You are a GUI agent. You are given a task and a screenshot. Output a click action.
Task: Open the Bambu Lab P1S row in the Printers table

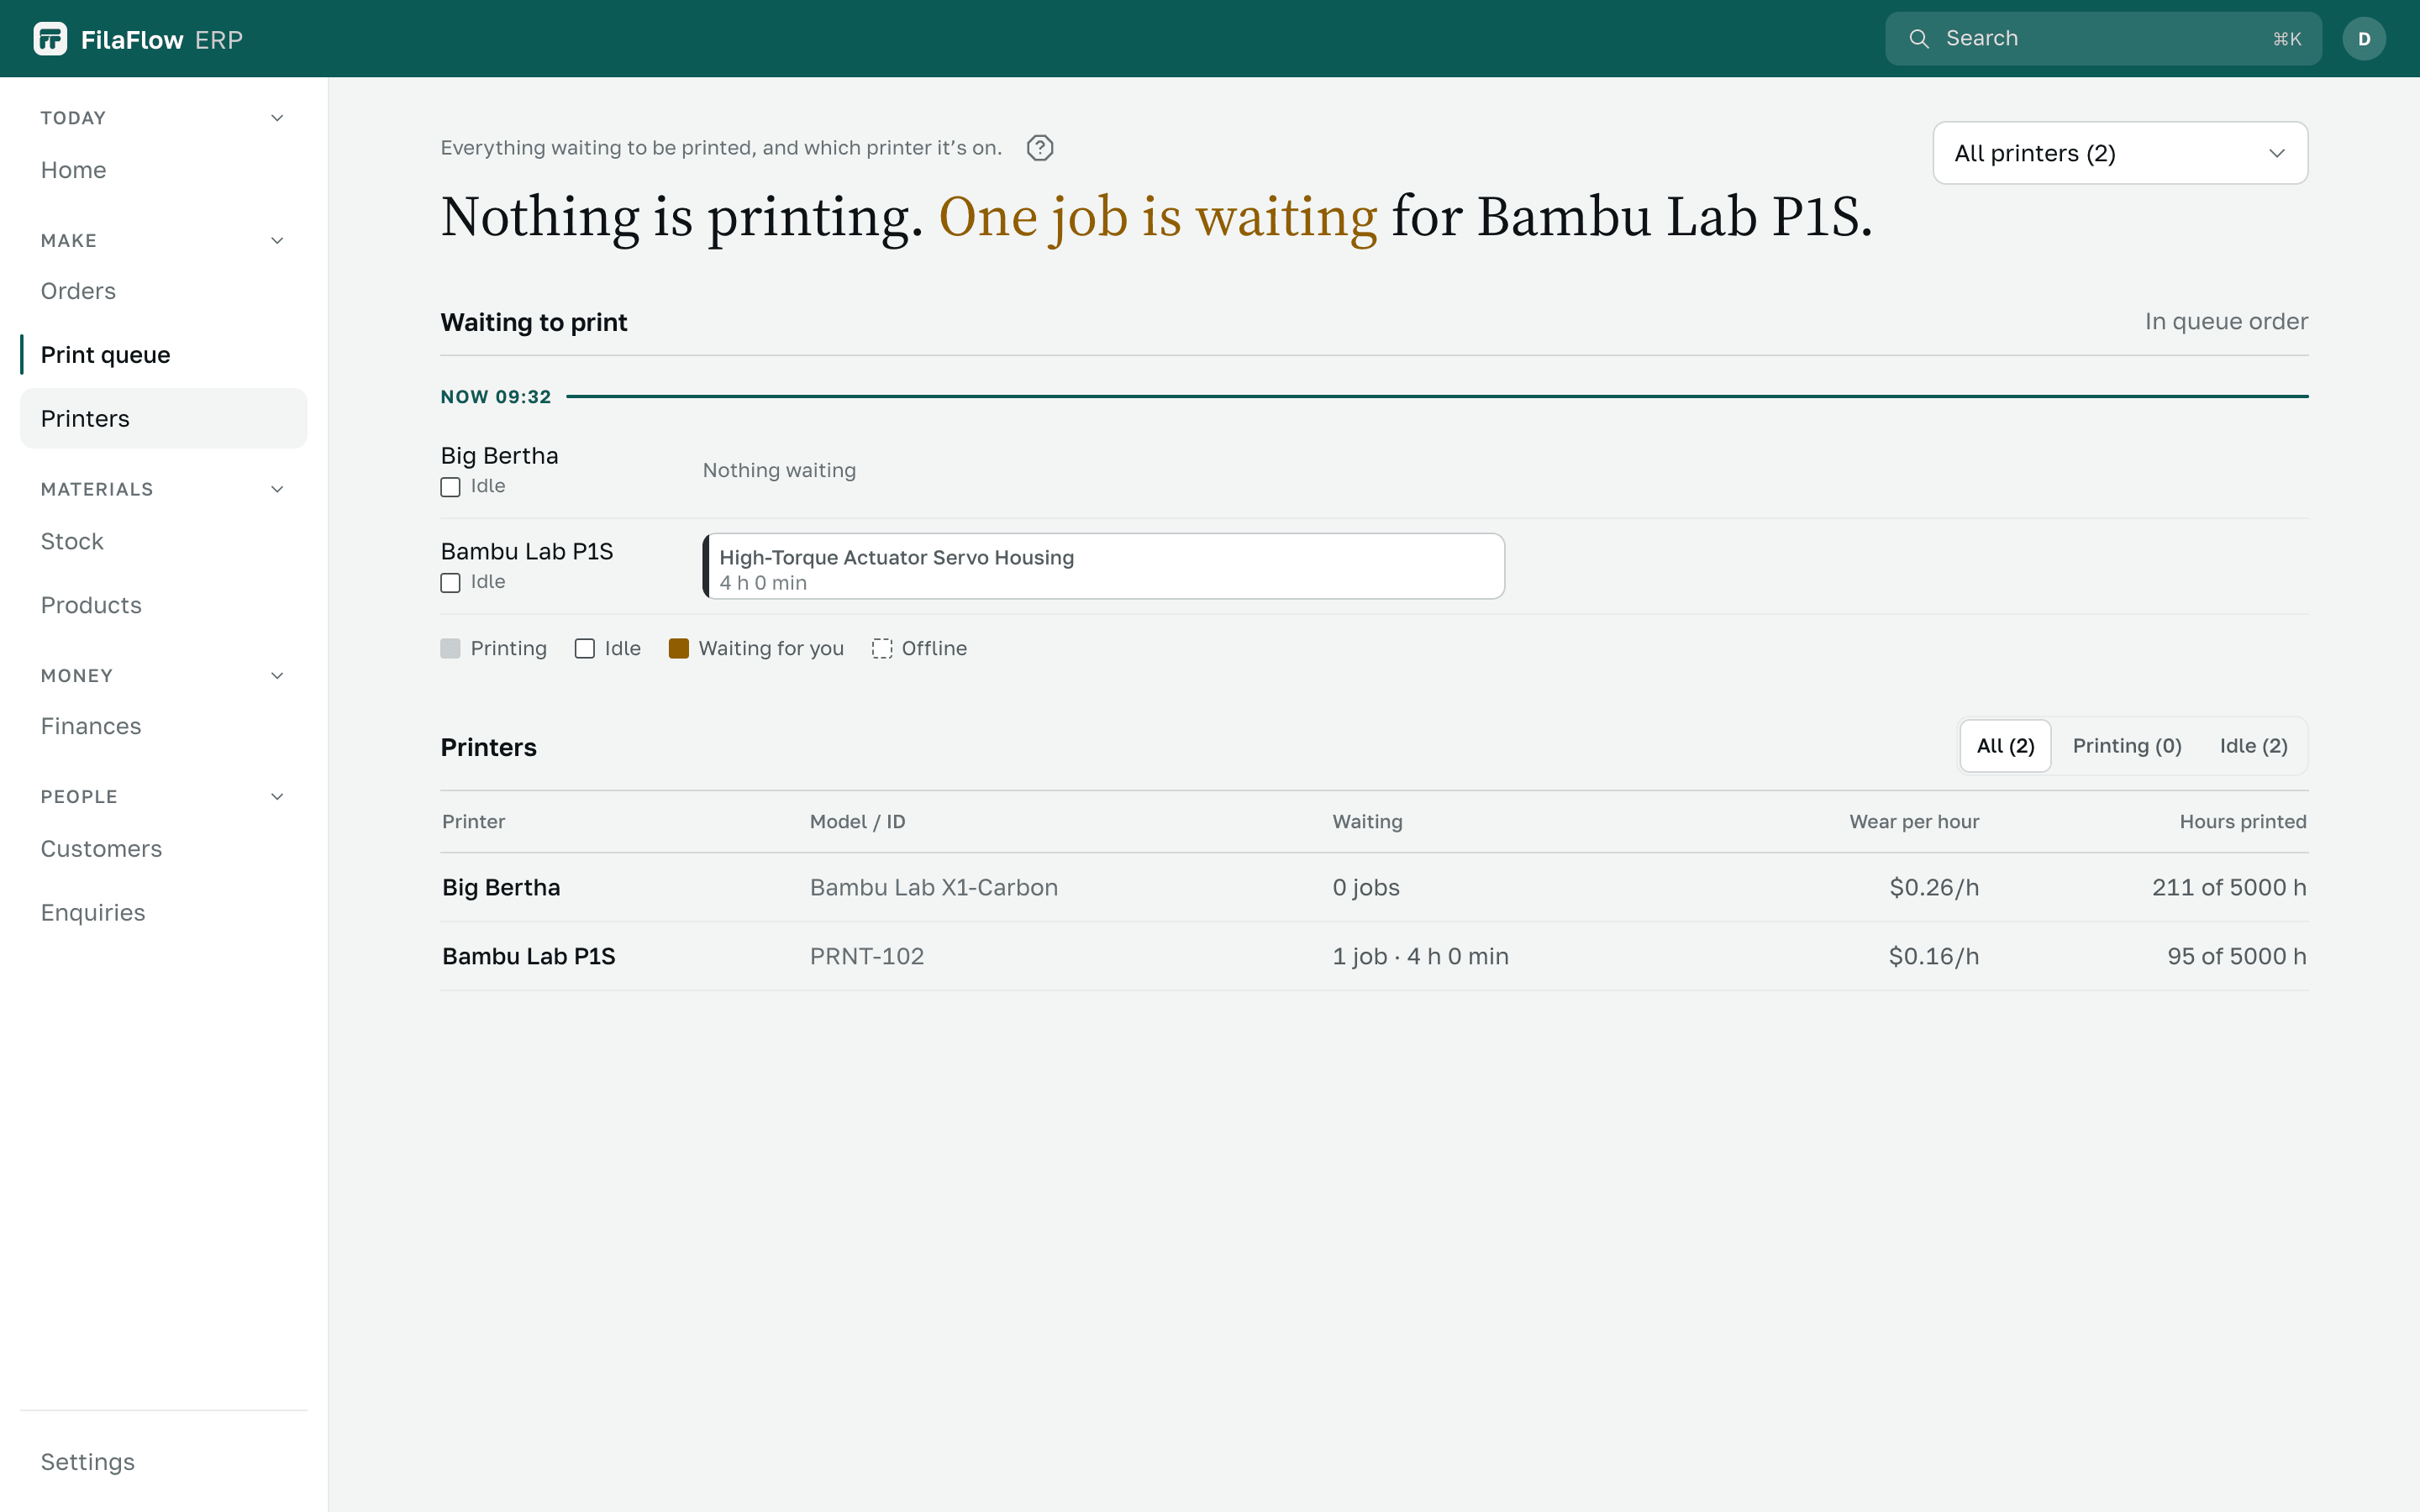pos(1374,956)
